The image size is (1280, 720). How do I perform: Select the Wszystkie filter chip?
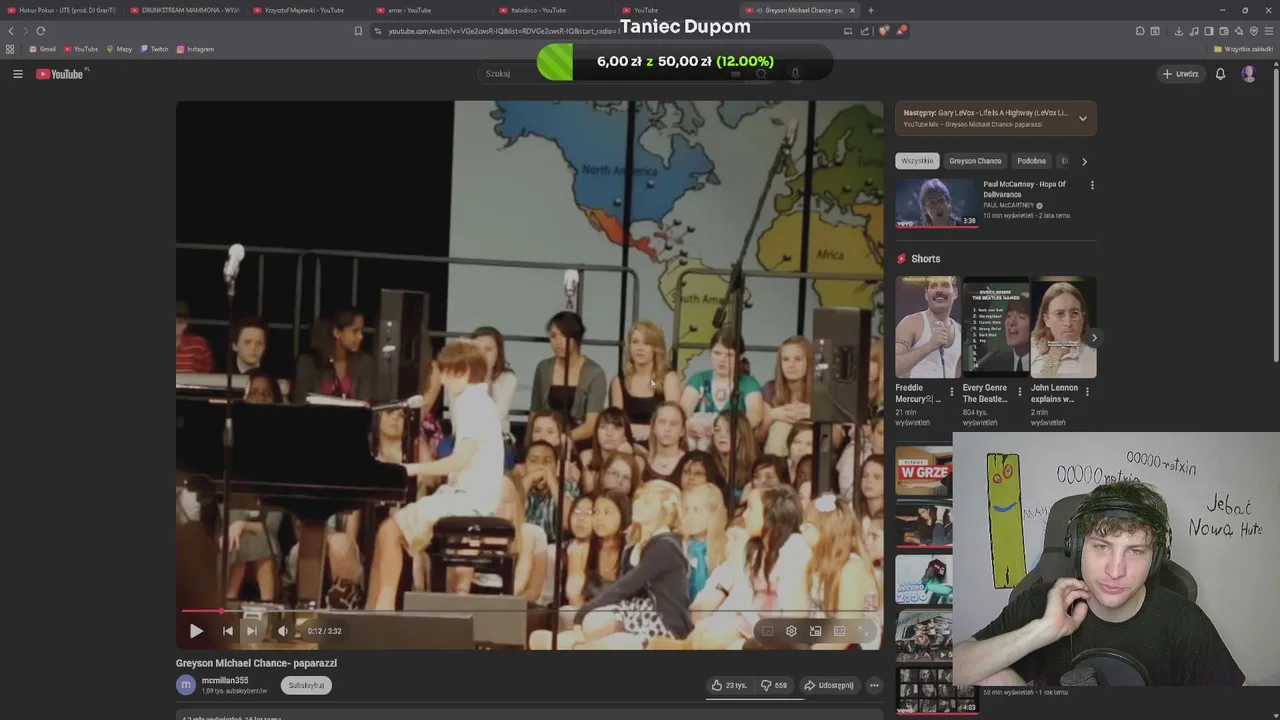click(917, 161)
